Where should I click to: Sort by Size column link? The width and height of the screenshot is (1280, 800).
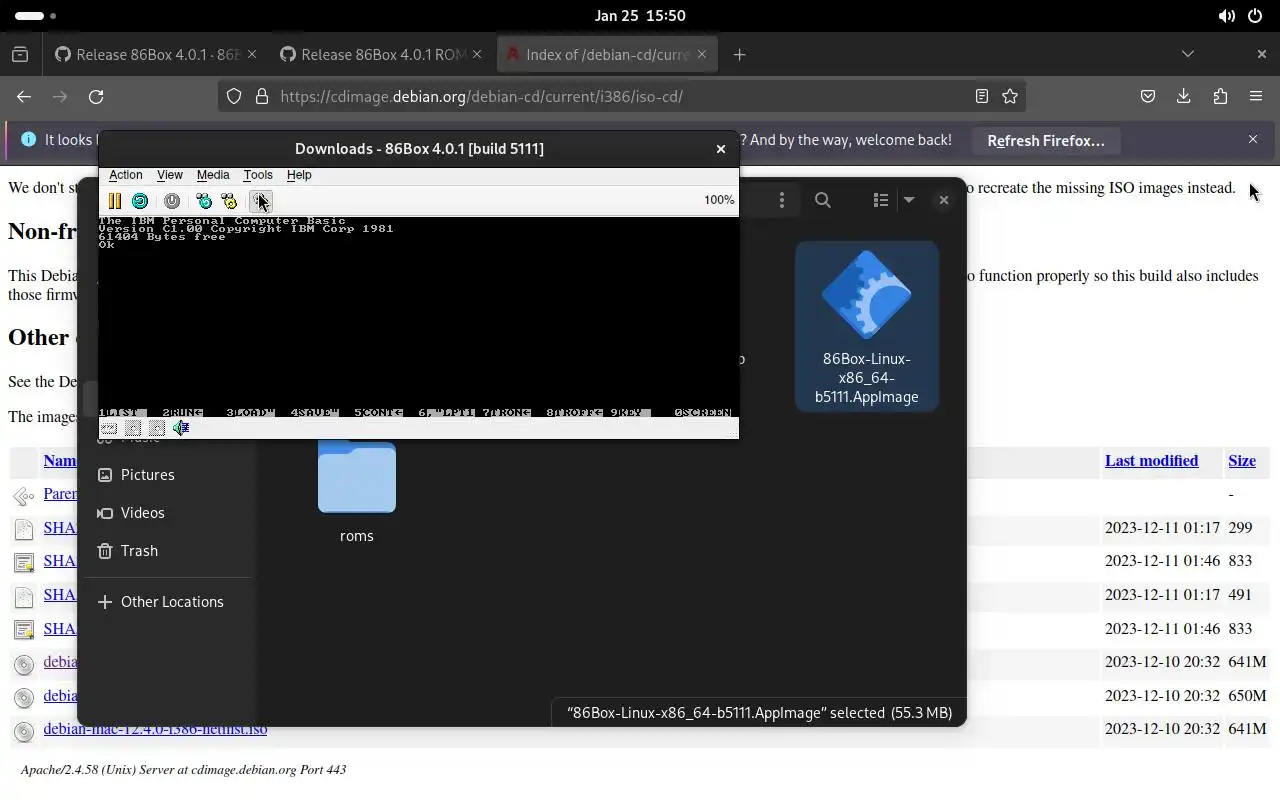[1242, 461]
